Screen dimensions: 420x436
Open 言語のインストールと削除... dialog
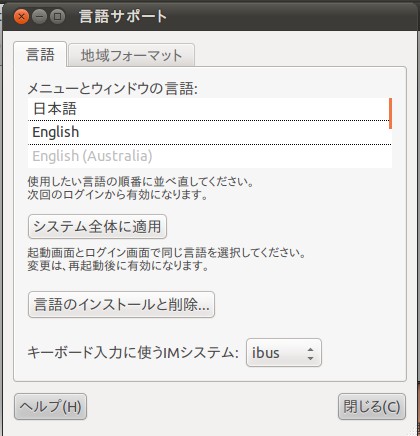point(121,305)
